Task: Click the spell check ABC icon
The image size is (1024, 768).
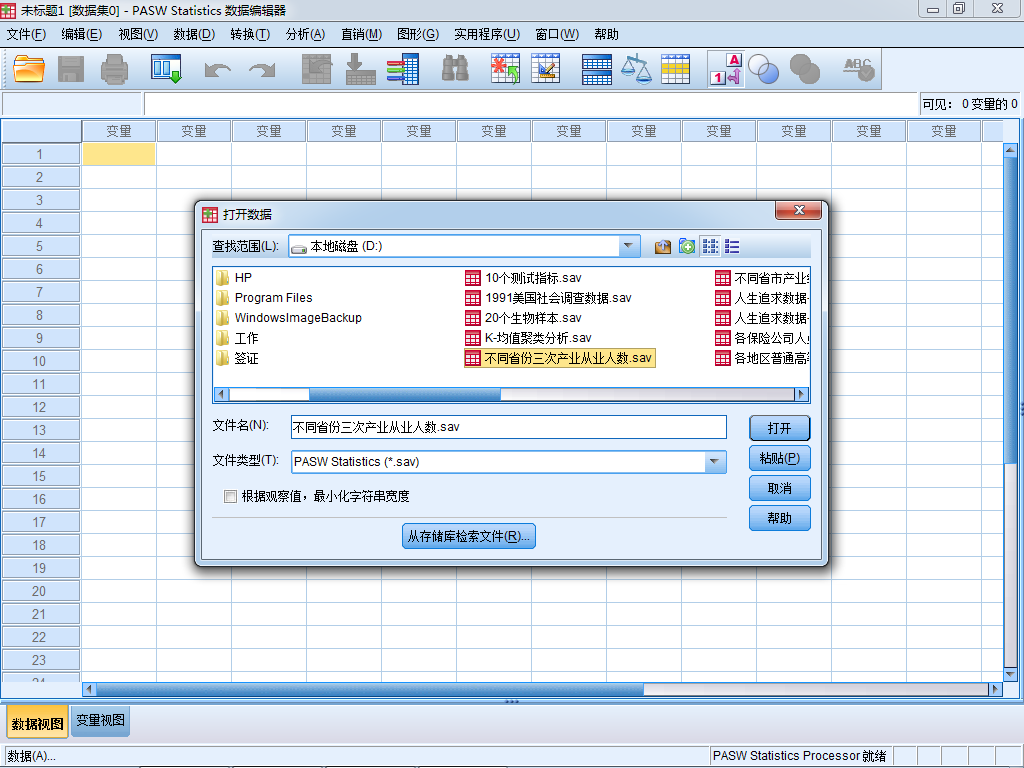Action: pos(857,69)
